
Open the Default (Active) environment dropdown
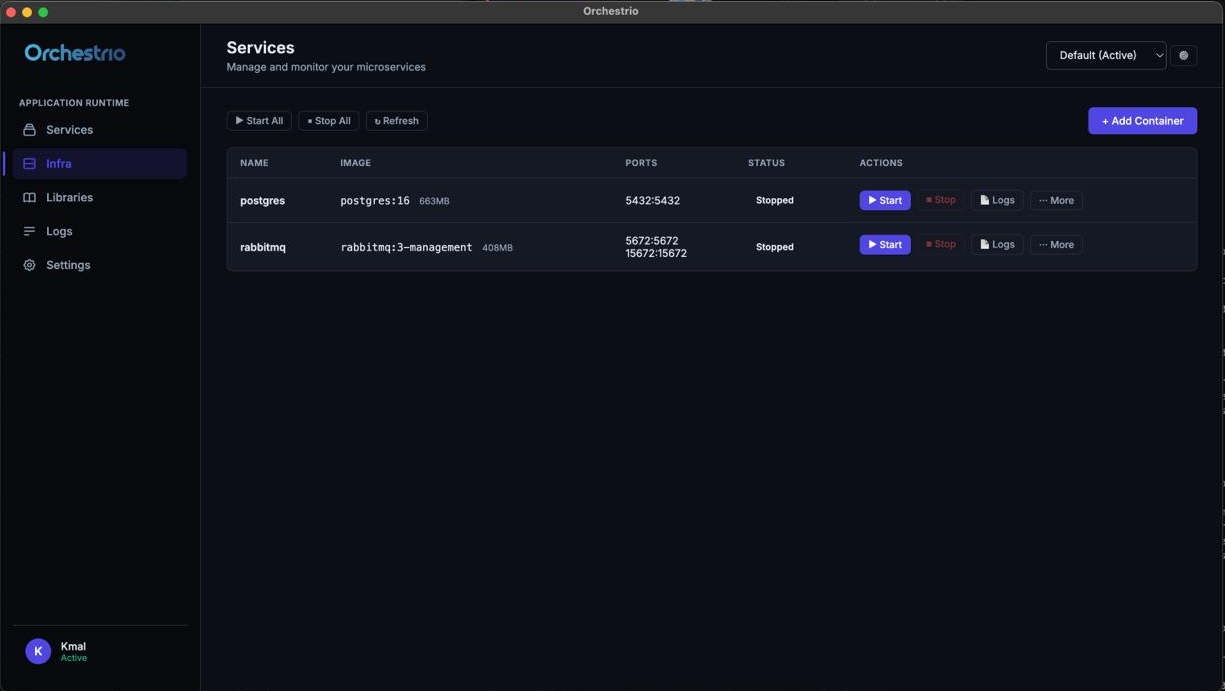[x=1106, y=56]
